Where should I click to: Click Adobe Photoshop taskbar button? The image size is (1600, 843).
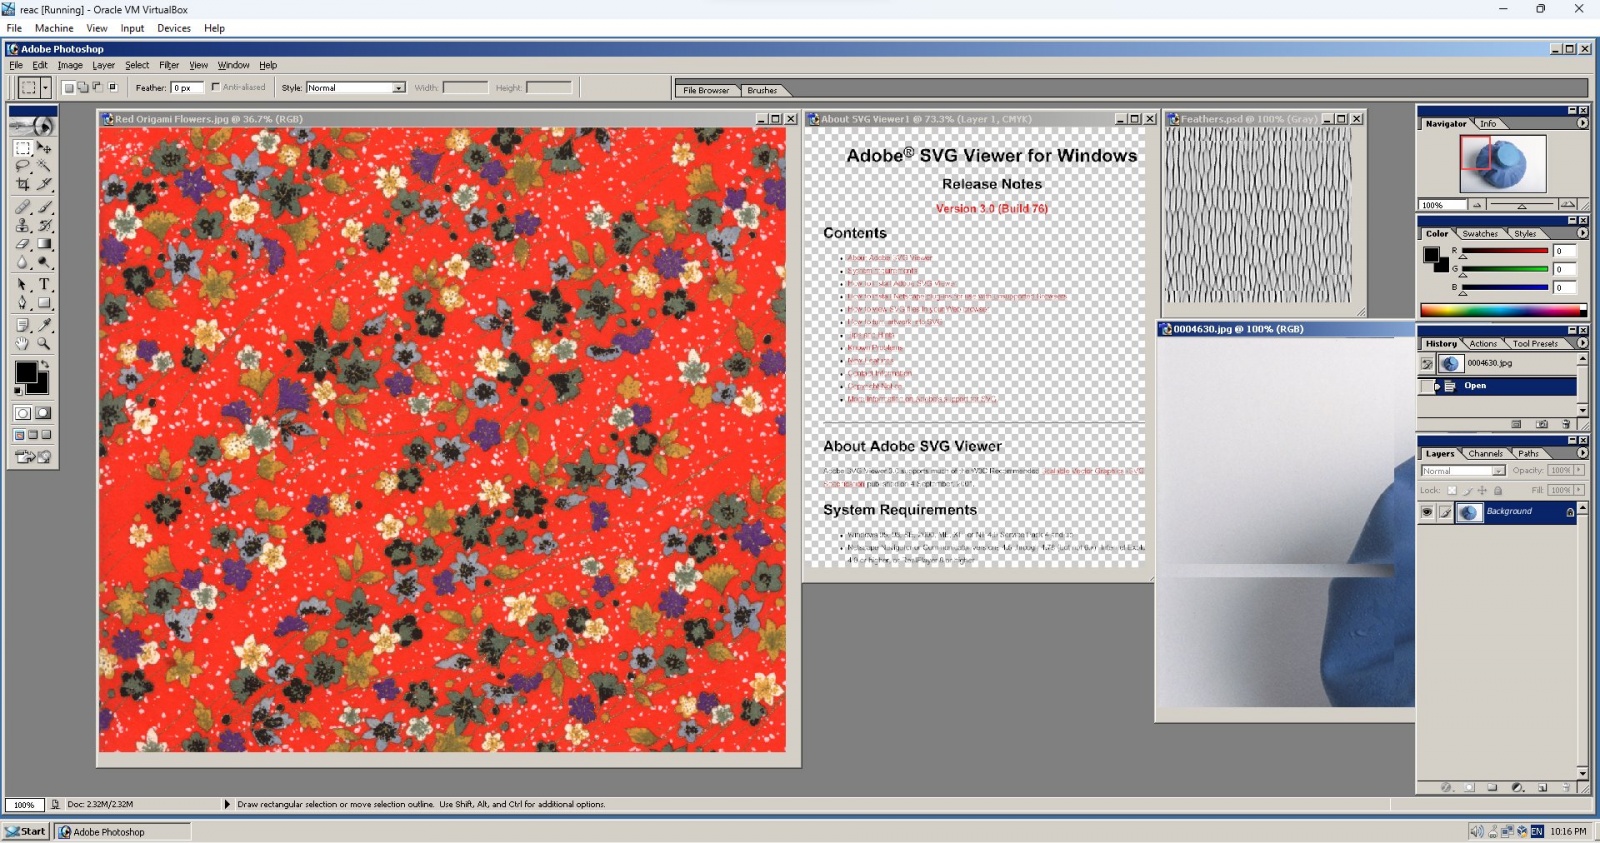122,831
